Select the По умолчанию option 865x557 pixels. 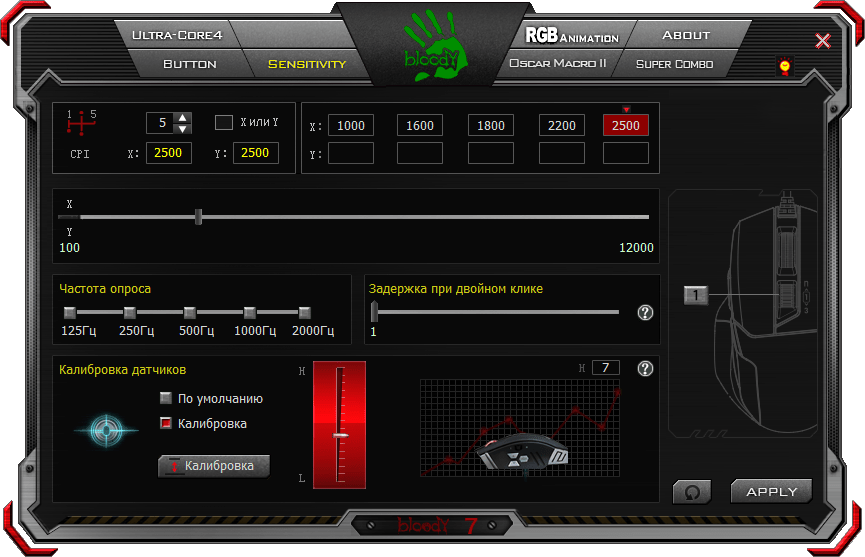point(165,398)
